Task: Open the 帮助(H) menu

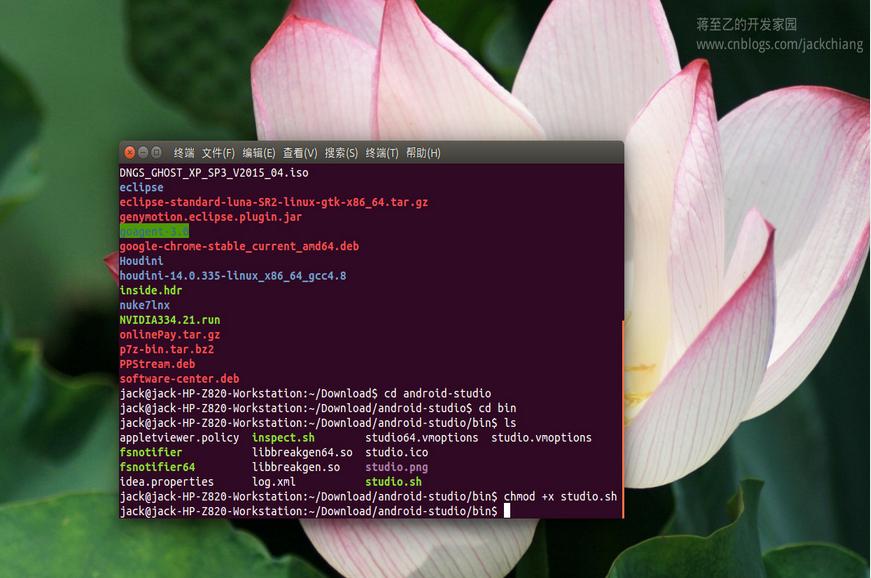Action: click(x=423, y=153)
